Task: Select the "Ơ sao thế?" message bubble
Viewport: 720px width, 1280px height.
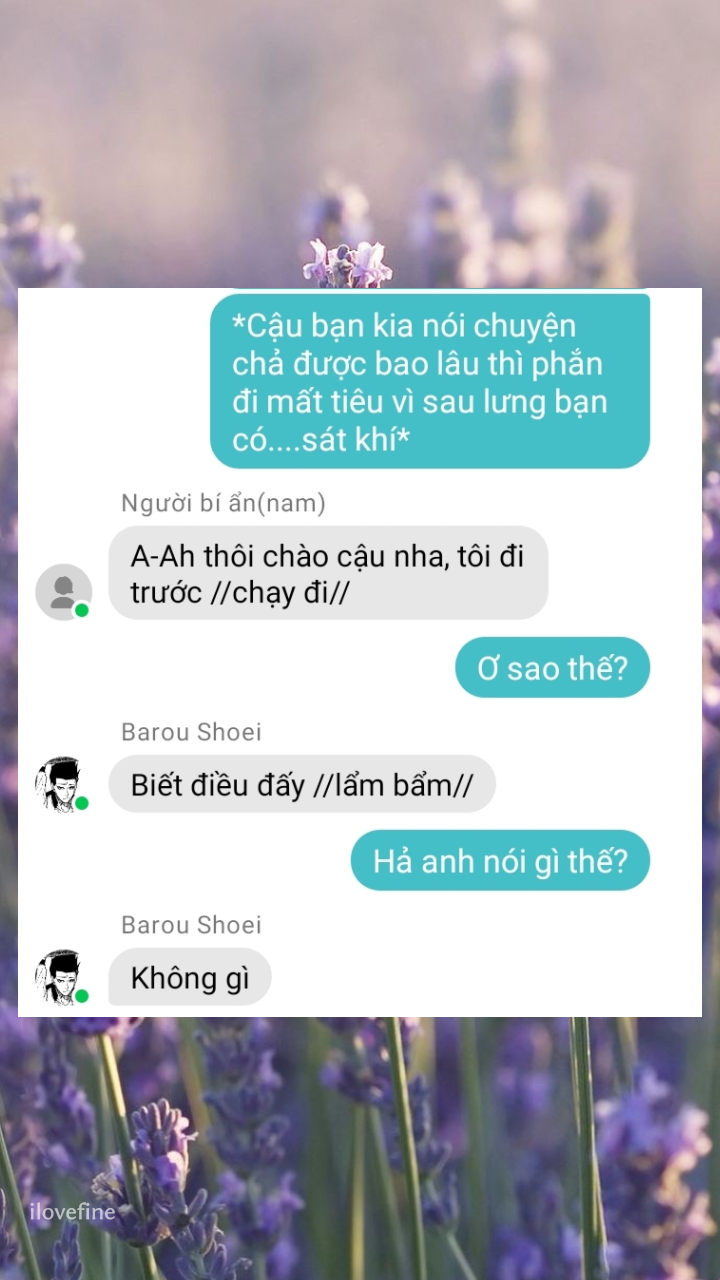Action: pos(552,668)
